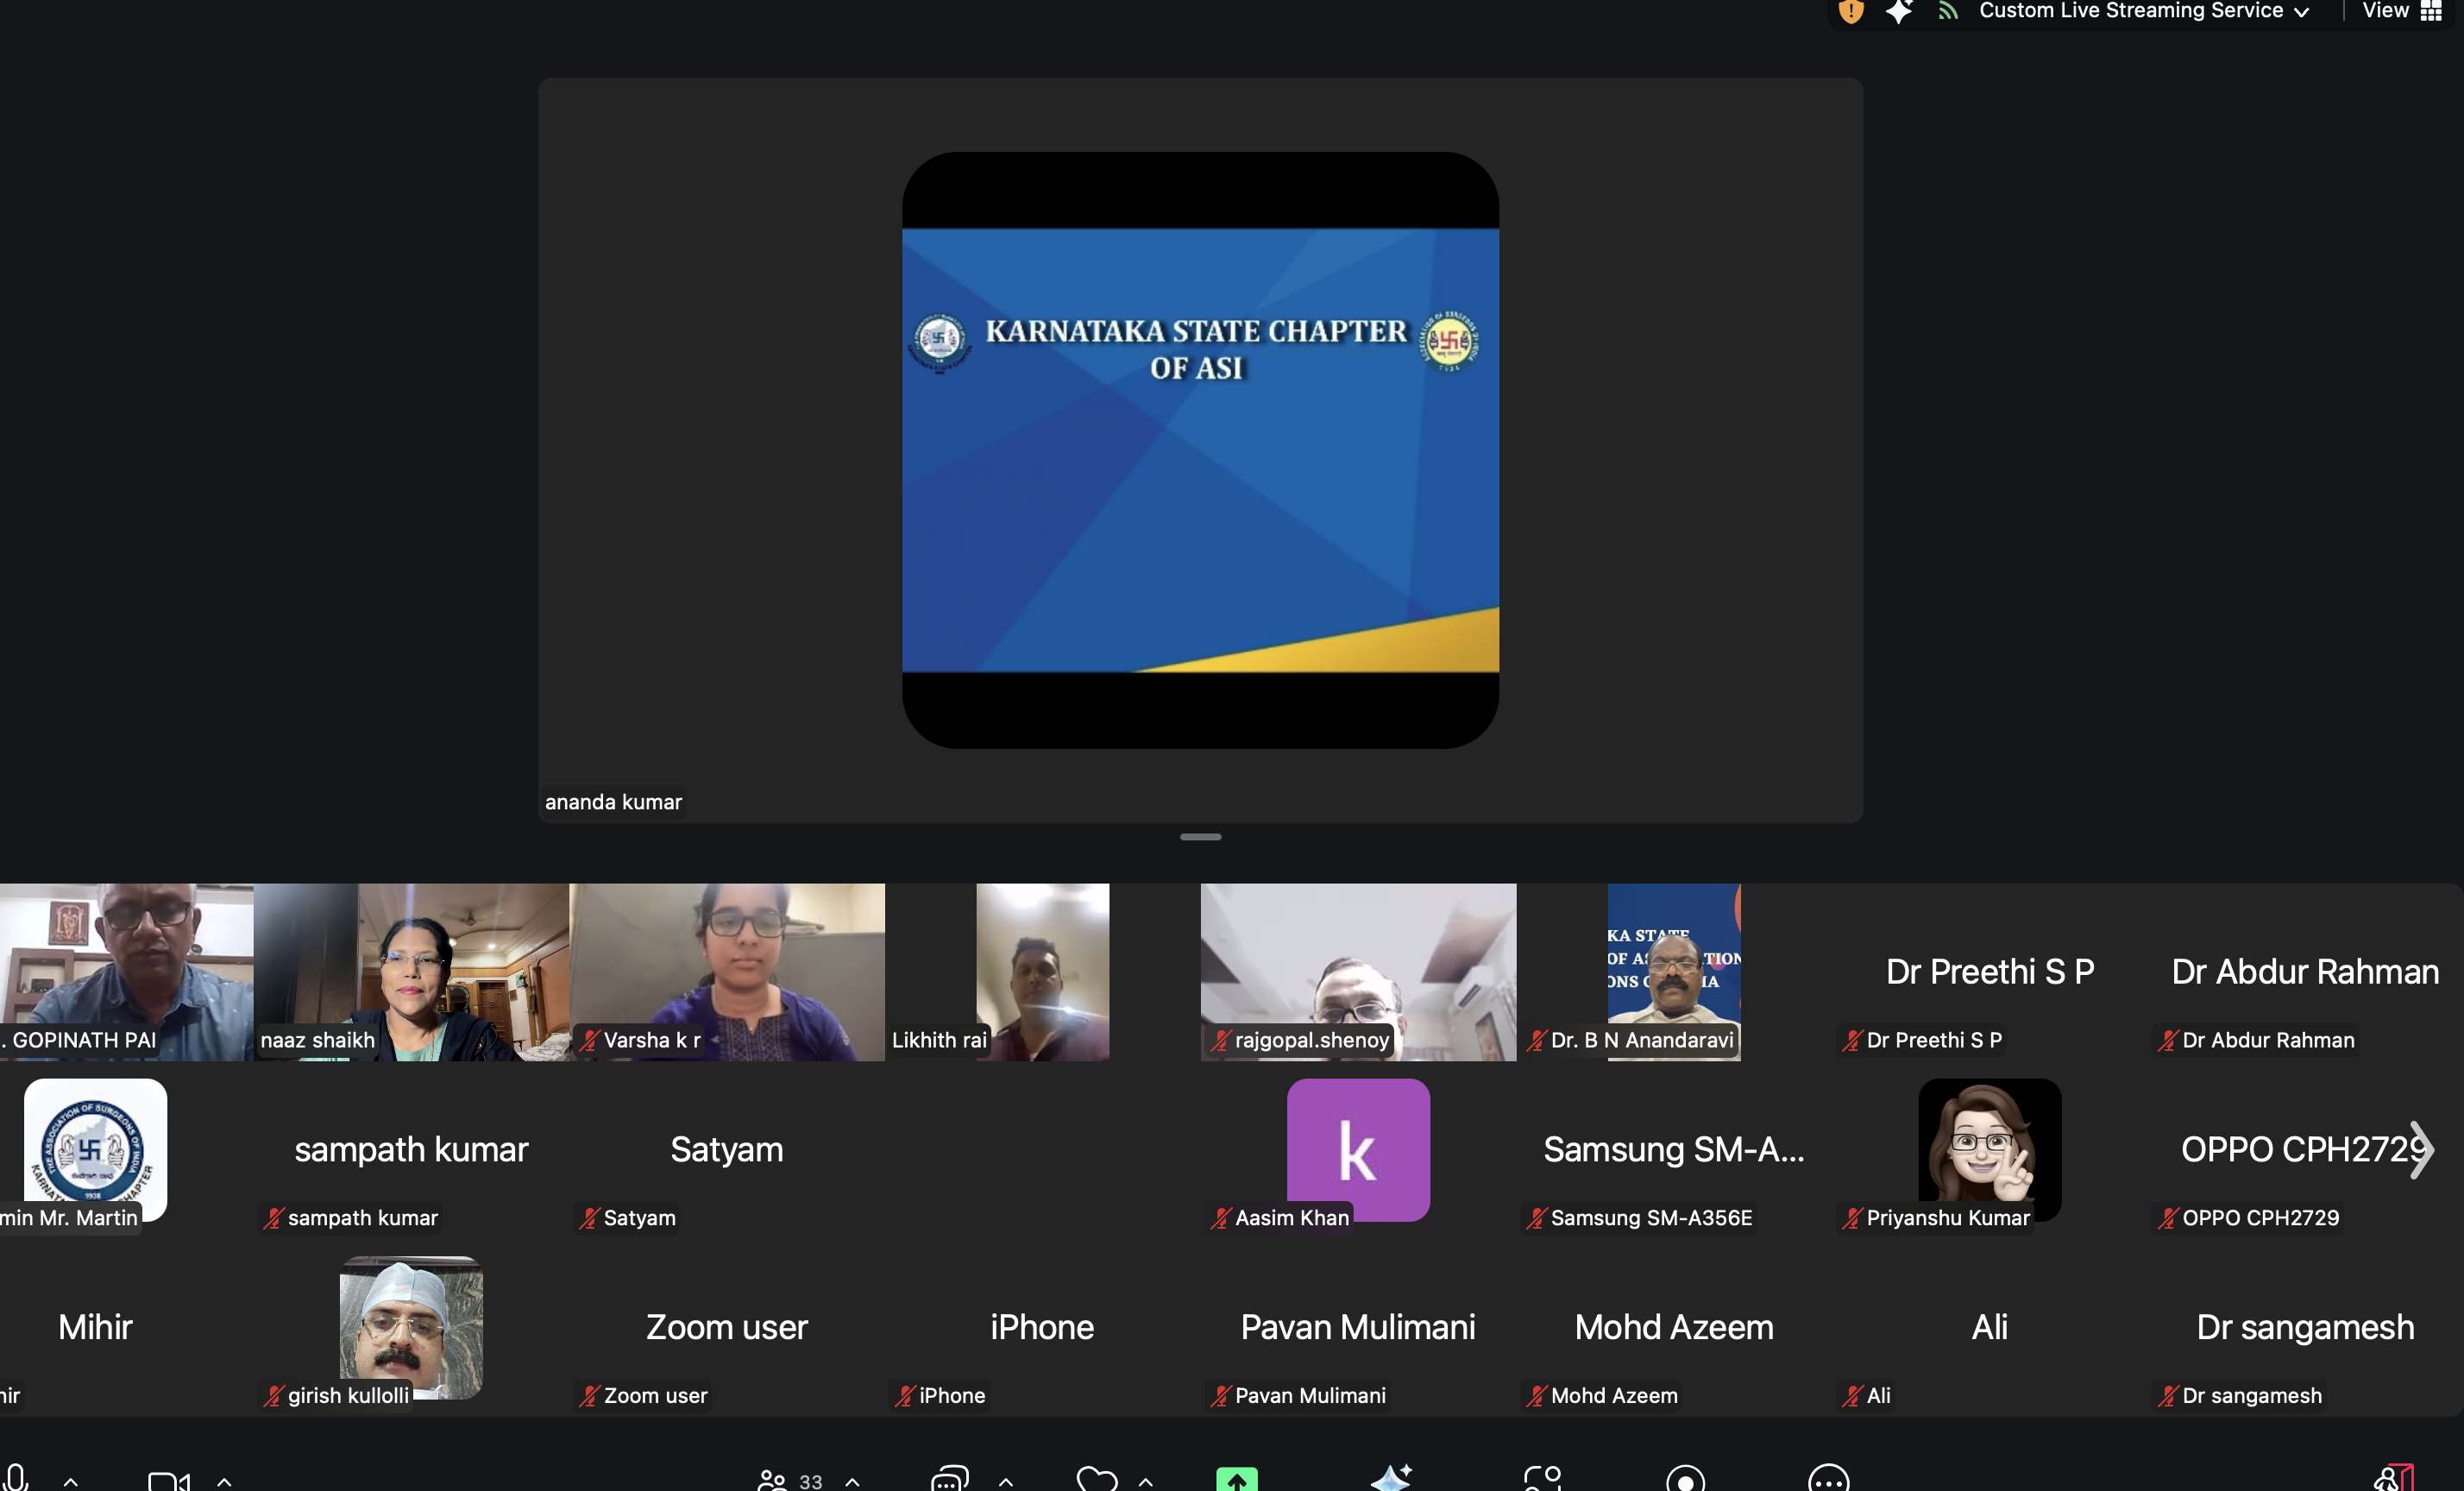Click the orange security shield warning icon
This screenshot has height=1491, width=2464.
(x=1851, y=11)
